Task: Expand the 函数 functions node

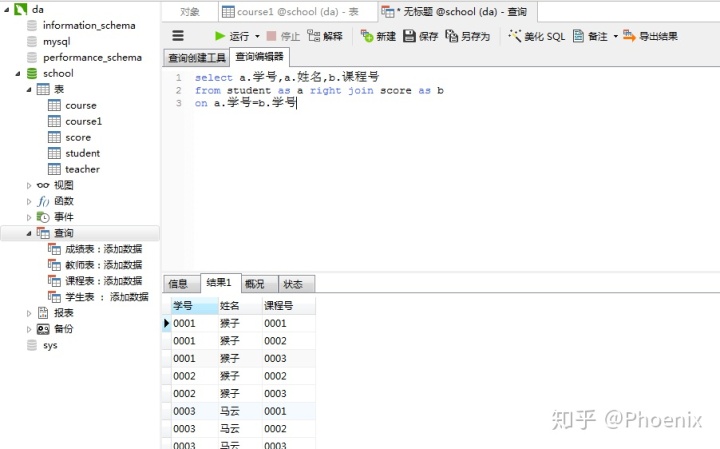Action: (x=28, y=201)
